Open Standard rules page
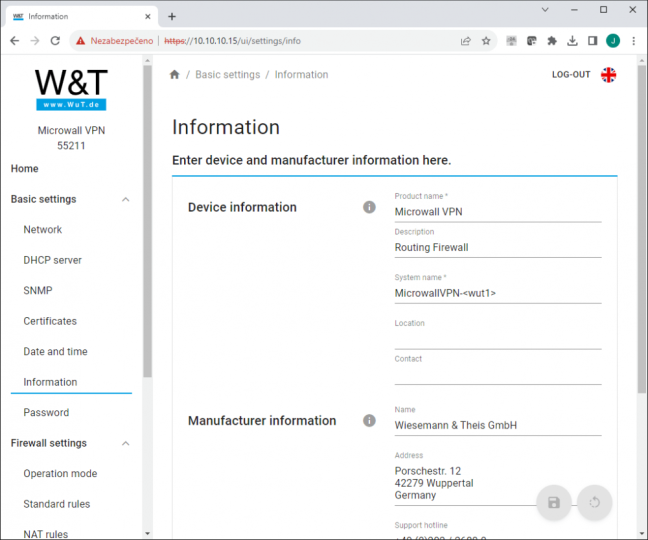 (57, 504)
